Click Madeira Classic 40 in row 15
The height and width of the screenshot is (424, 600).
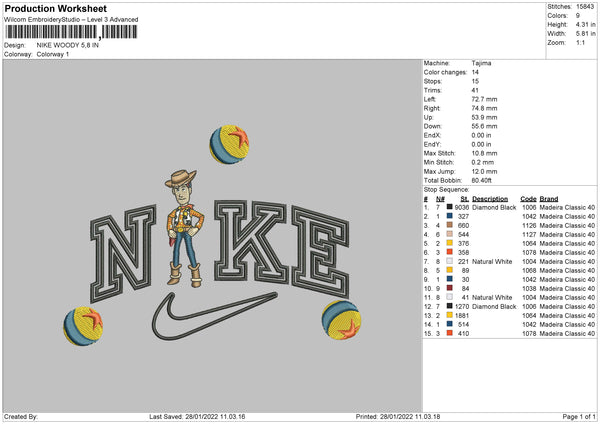(x=567, y=334)
